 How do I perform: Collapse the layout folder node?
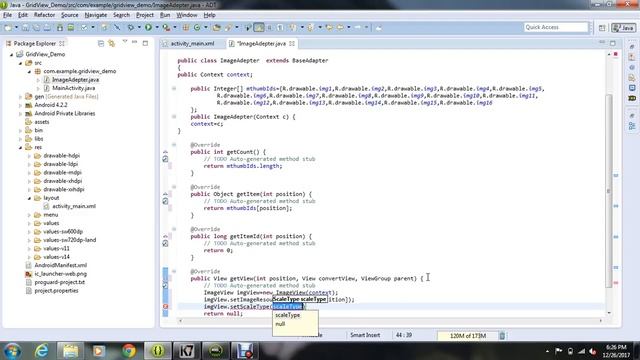29,198
